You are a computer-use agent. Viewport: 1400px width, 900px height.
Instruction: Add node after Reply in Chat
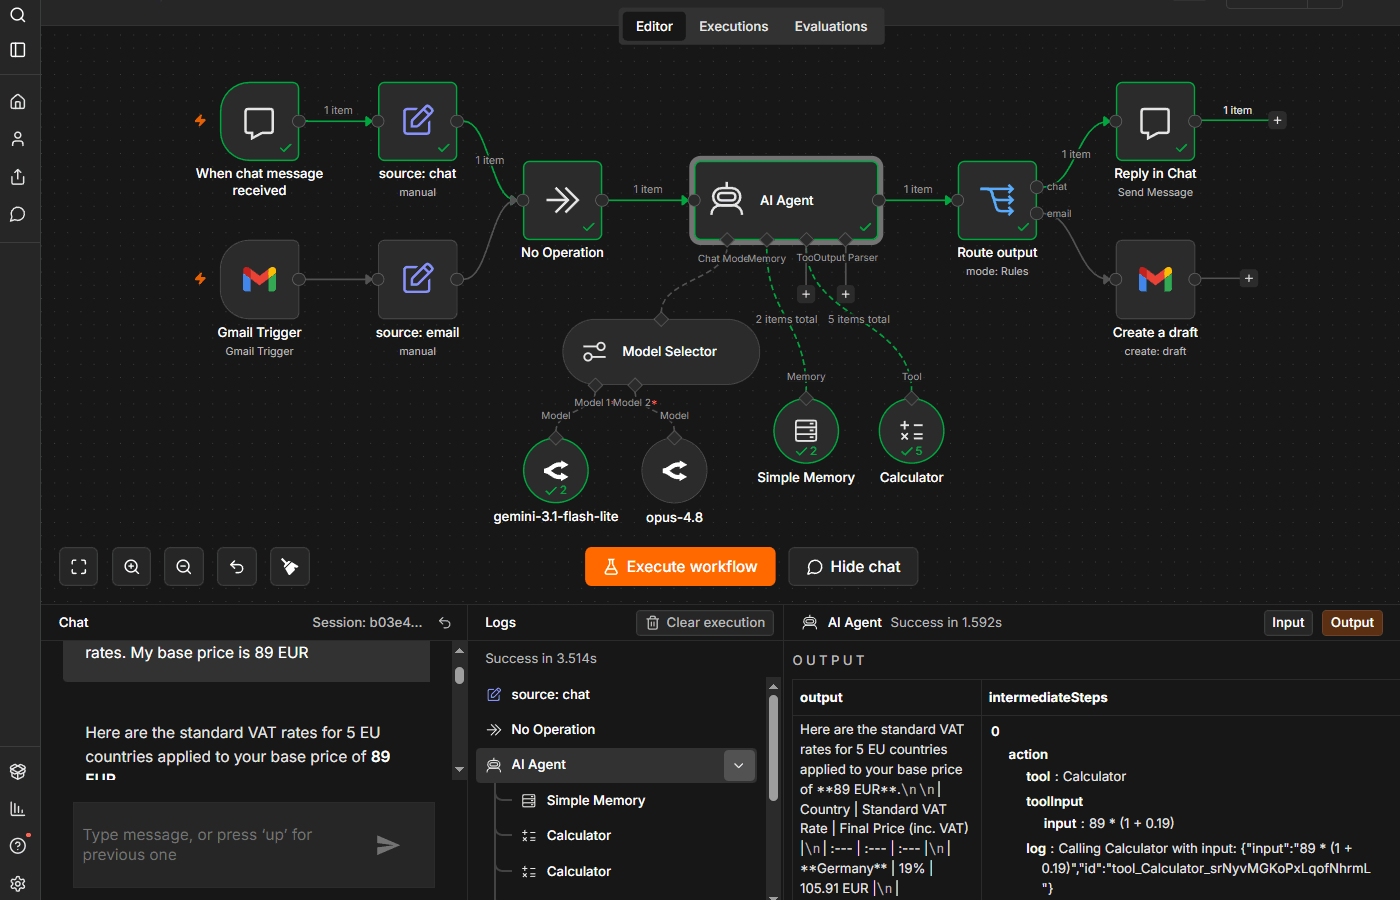[1277, 121]
